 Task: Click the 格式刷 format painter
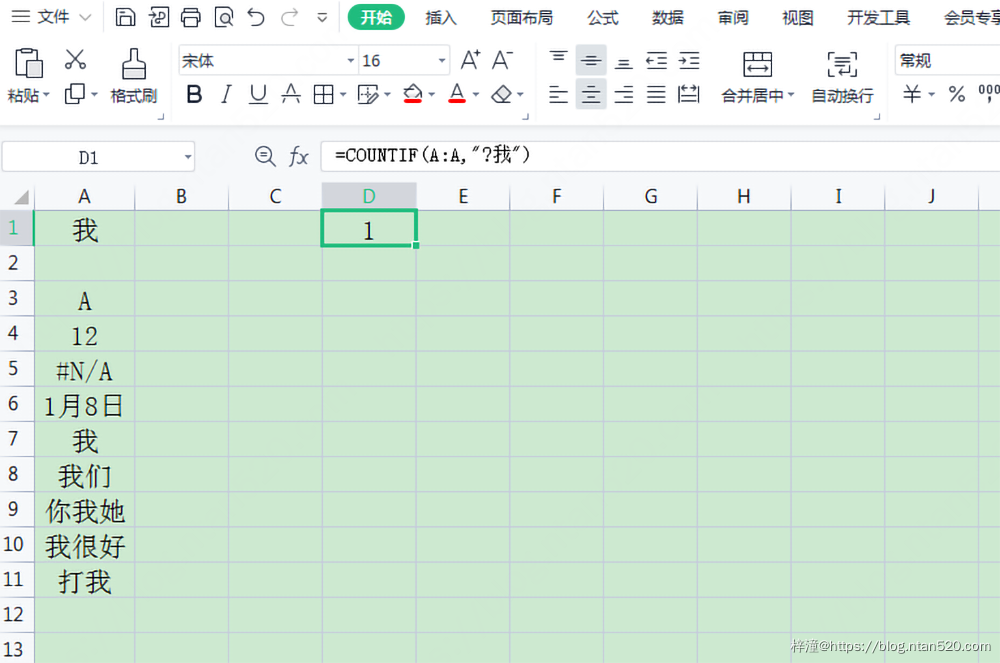point(134,76)
